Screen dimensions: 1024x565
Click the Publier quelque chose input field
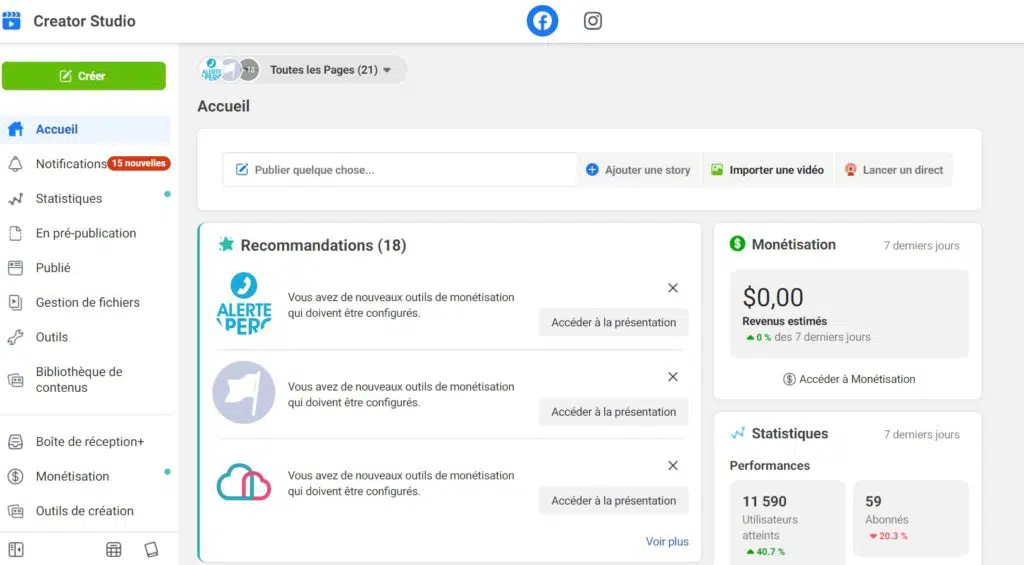pos(400,170)
